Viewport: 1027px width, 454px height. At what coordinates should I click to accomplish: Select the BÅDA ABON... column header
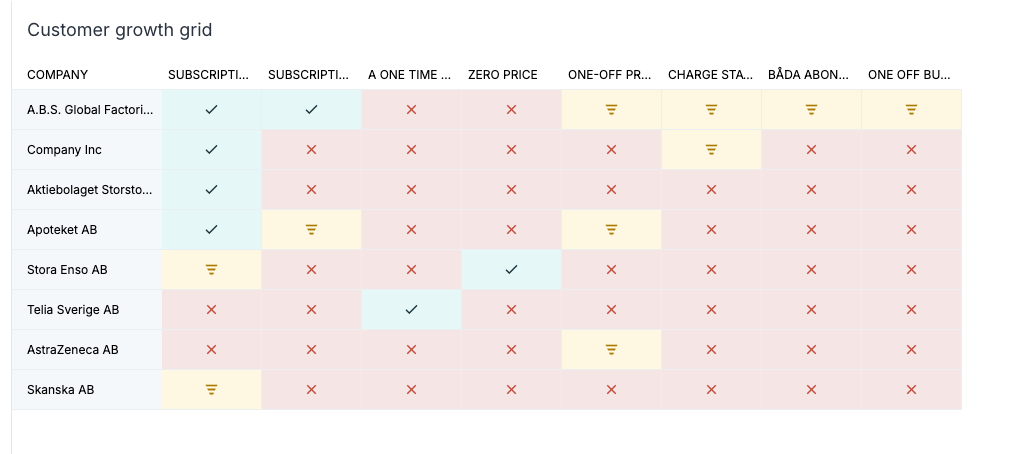tap(809, 75)
